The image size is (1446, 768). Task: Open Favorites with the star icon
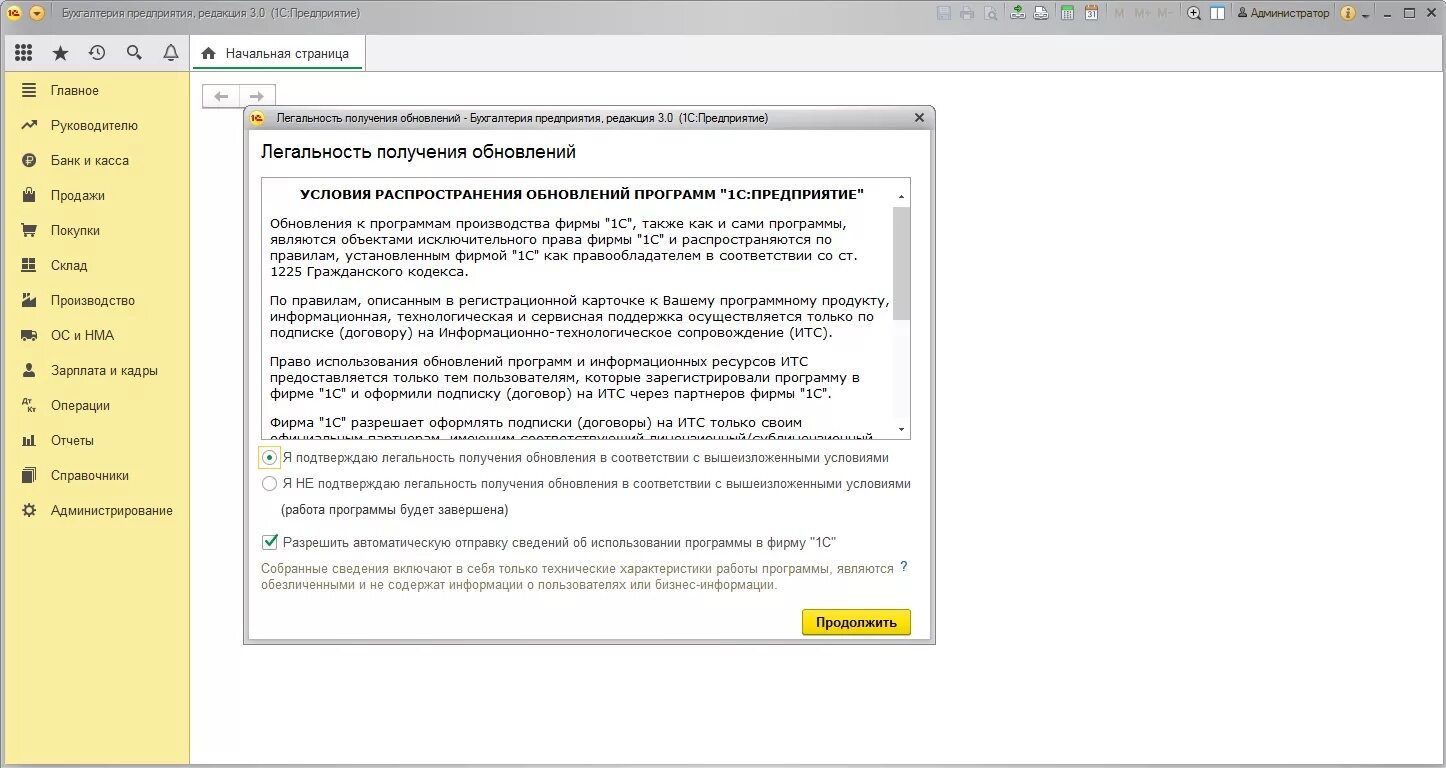click(60, 53)
